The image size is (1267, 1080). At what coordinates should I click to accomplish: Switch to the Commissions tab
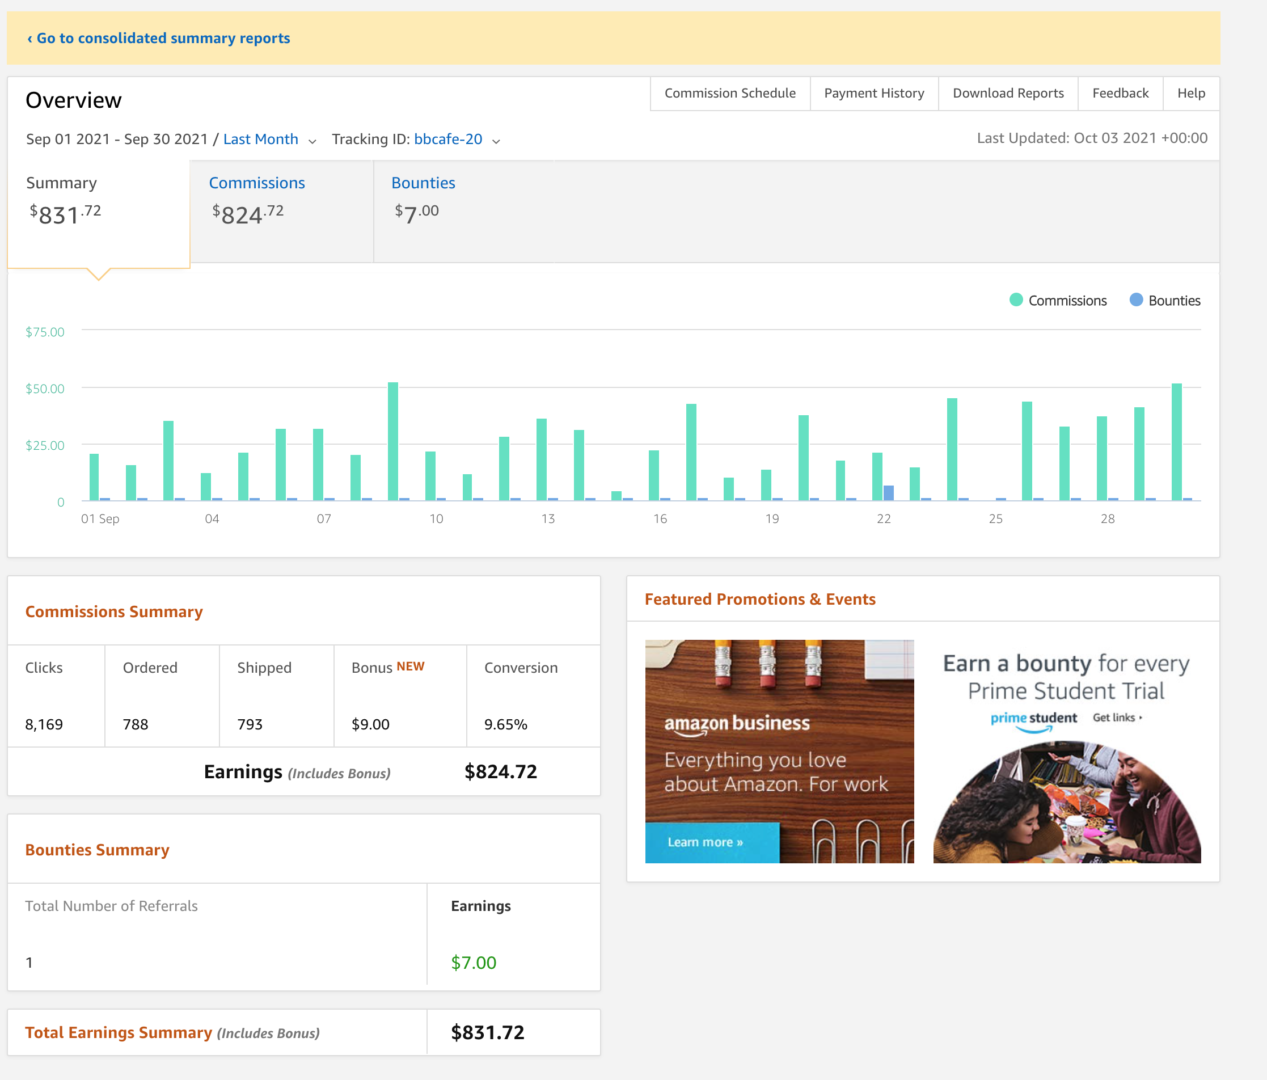pos(282,211)
